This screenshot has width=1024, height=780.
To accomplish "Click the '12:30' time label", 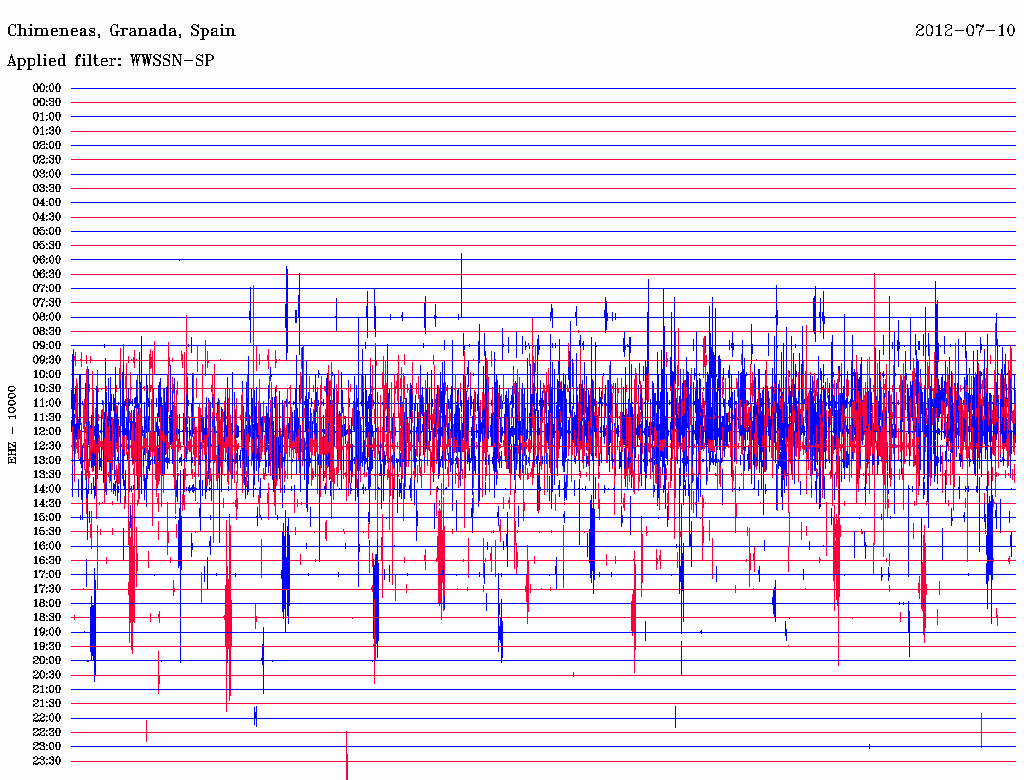I will point(46,446).
